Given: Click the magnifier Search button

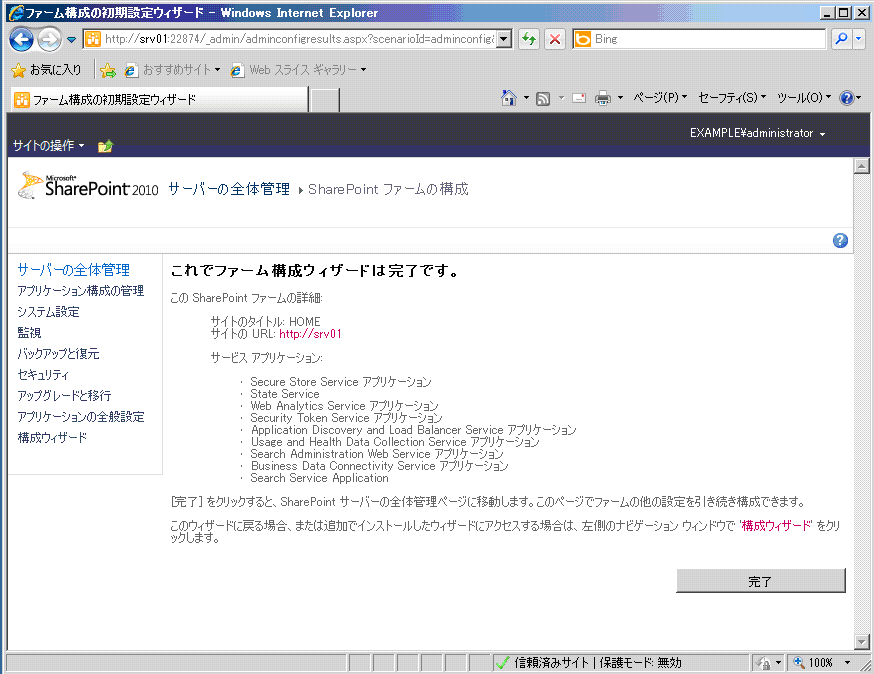Looking at the screenshot, I should point(841,38).
